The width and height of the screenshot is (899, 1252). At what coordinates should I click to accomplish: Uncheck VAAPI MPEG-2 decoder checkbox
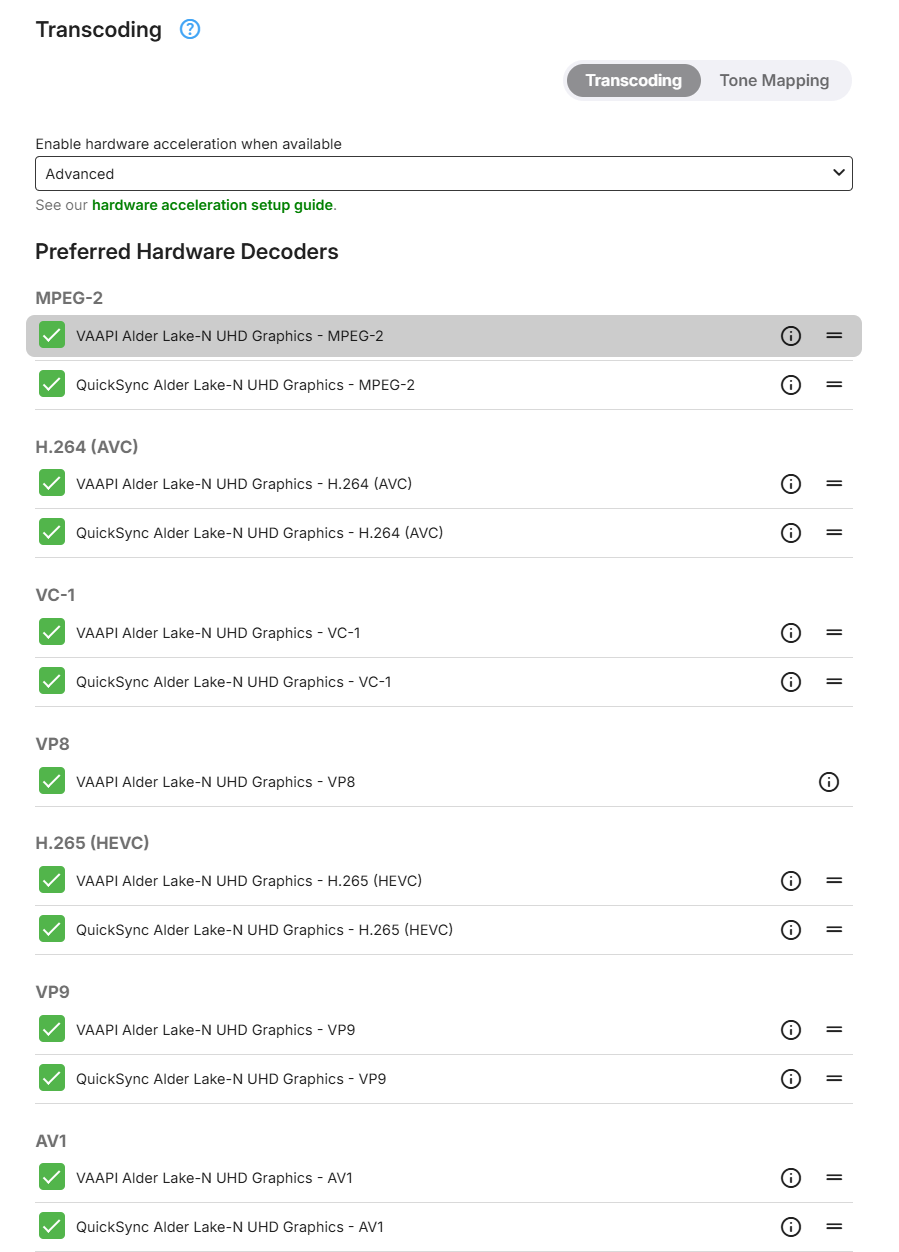(52, 335)
